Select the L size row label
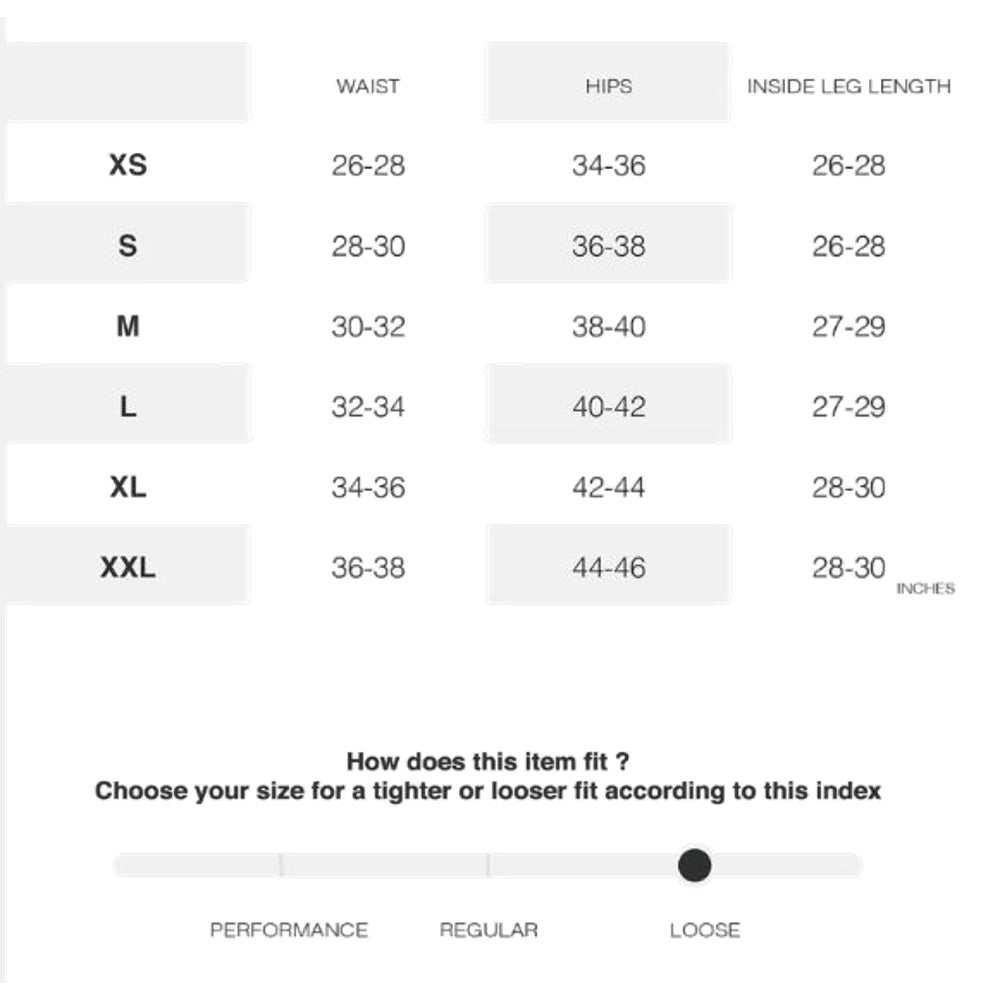This screenshot has width=1000, height=1000. click(128, 407)
